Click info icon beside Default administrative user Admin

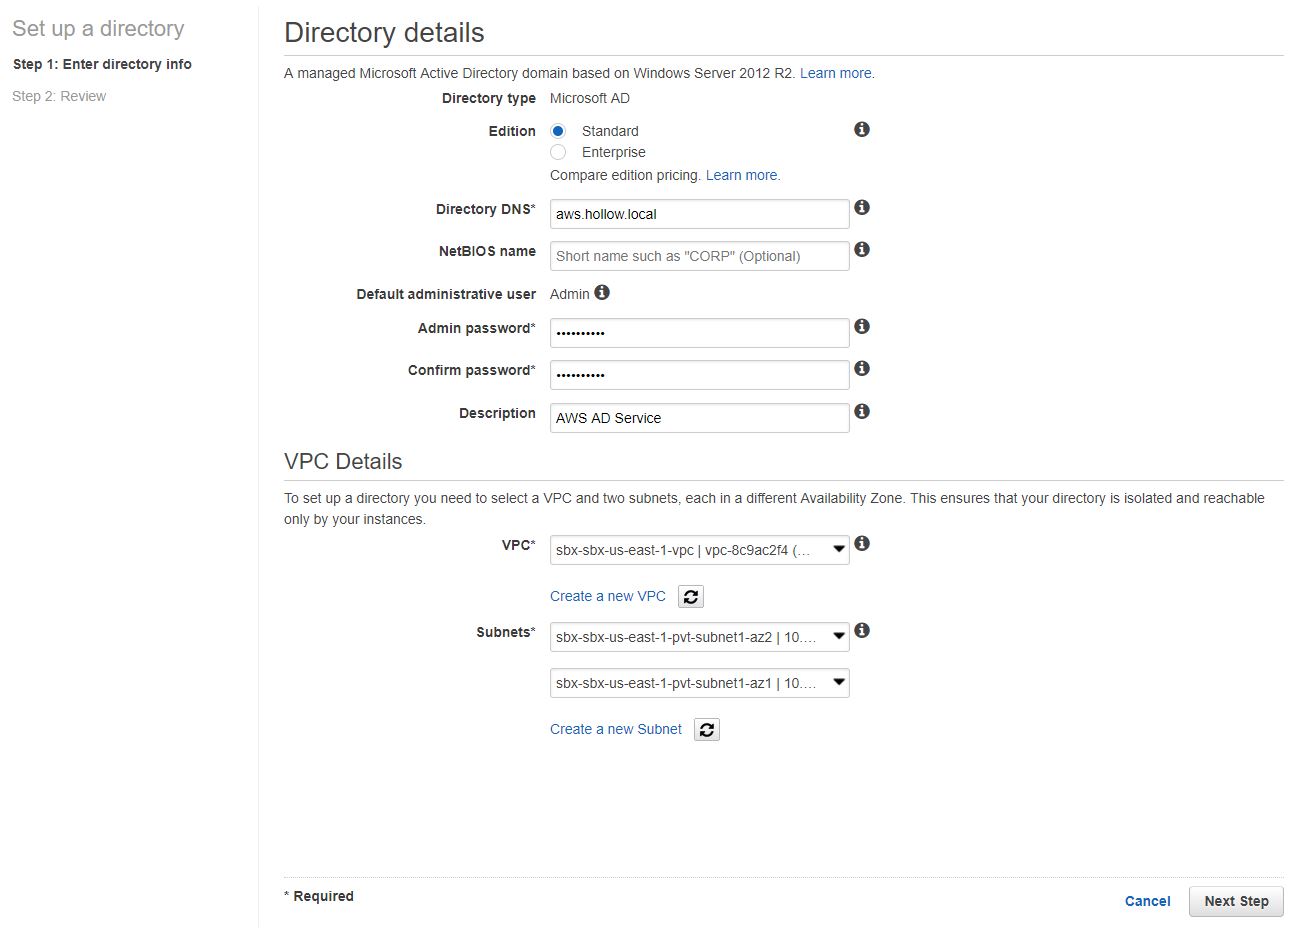(x=601, y=293)
